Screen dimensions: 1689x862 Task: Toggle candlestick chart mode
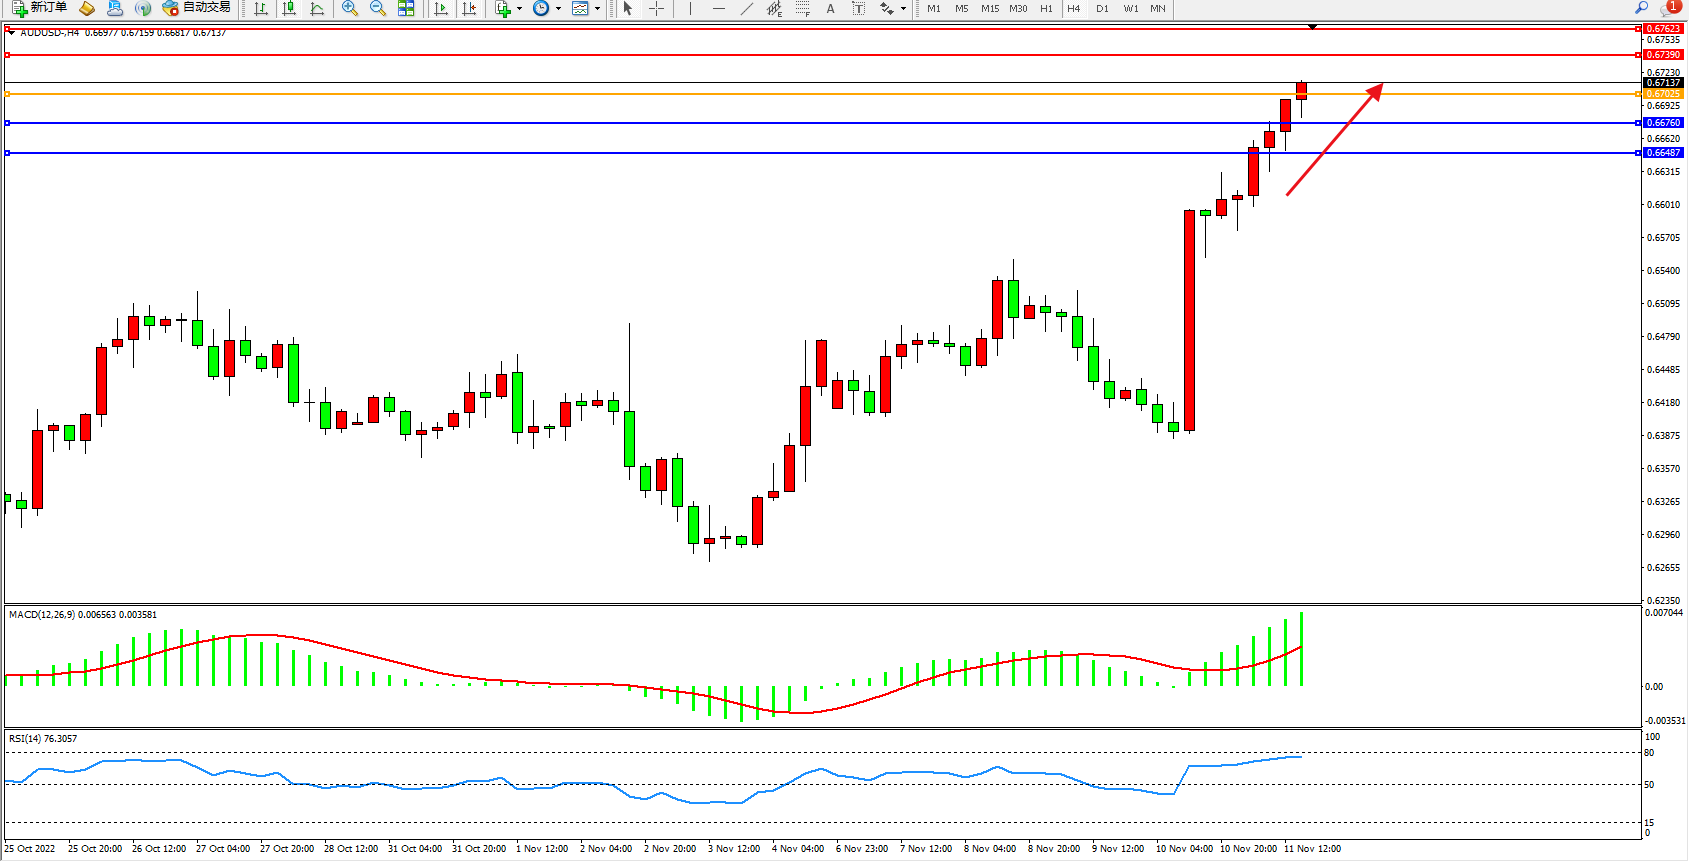[x=289, y=8]
